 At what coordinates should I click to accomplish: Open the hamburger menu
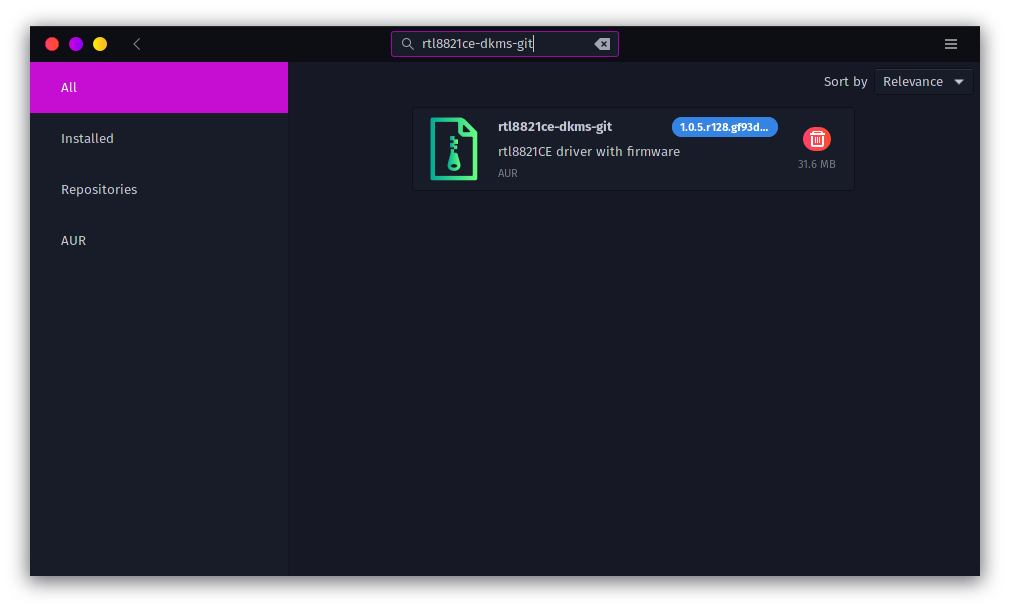pyautogui.click(x=951, y=44)
